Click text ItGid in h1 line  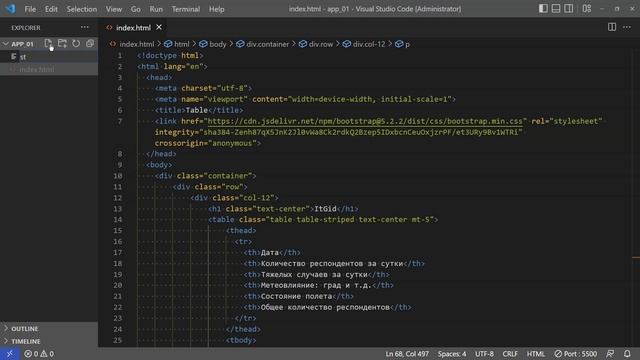325,209
